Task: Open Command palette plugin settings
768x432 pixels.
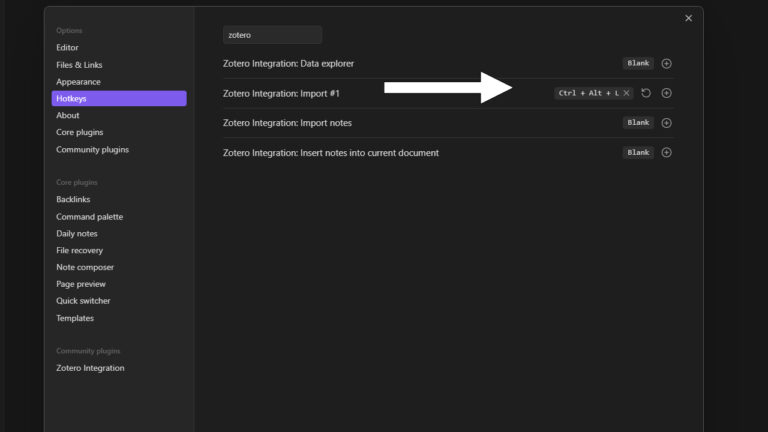Action: [x=90, y=217]
